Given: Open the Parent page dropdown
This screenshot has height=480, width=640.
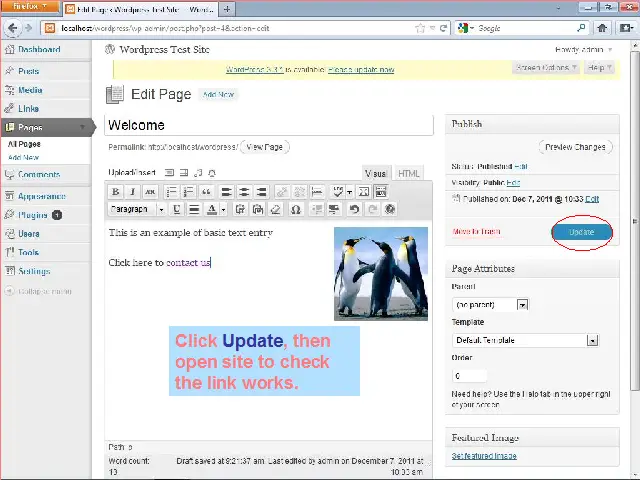Looking at the screenshot, I should [x=490, y=304].
